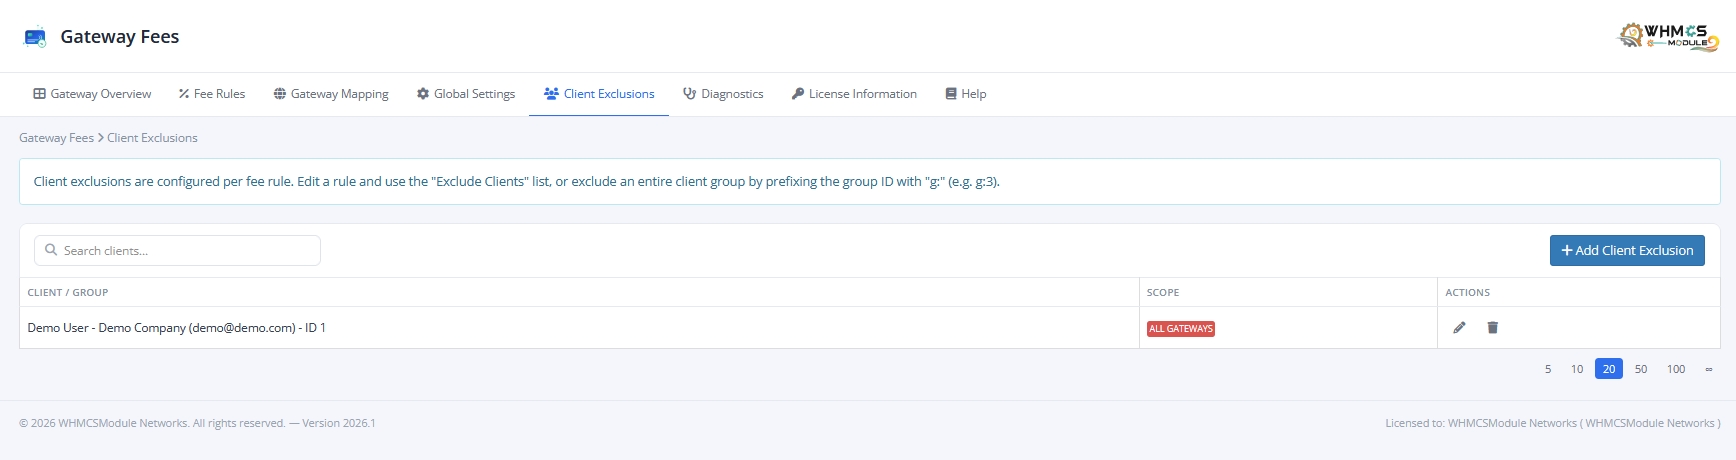Click the Gateway Fees breadcrumb link
The height and width of the screenshot is (460, 1736).
pyautogui.click(x=56, y=138)
